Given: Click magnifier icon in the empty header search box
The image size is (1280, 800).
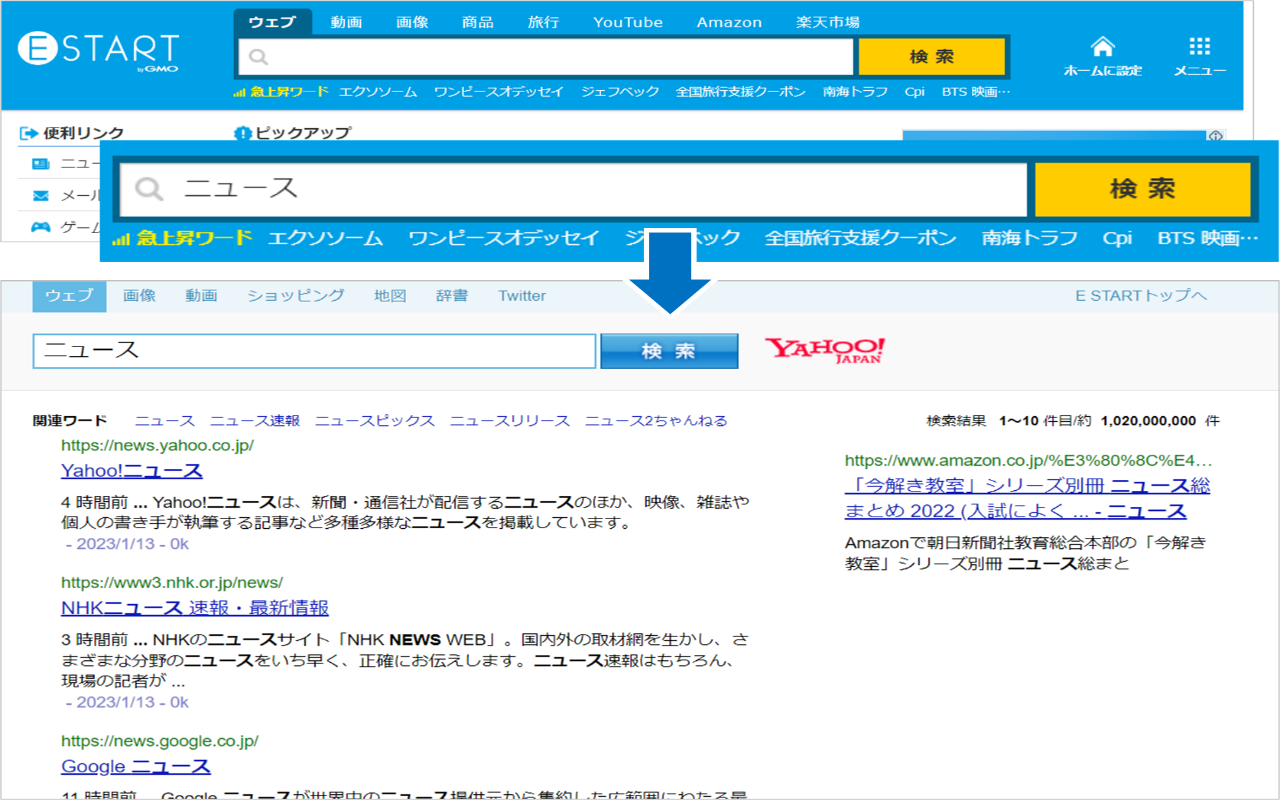Looking at the screenshot, I should click(x=258, y=57).
